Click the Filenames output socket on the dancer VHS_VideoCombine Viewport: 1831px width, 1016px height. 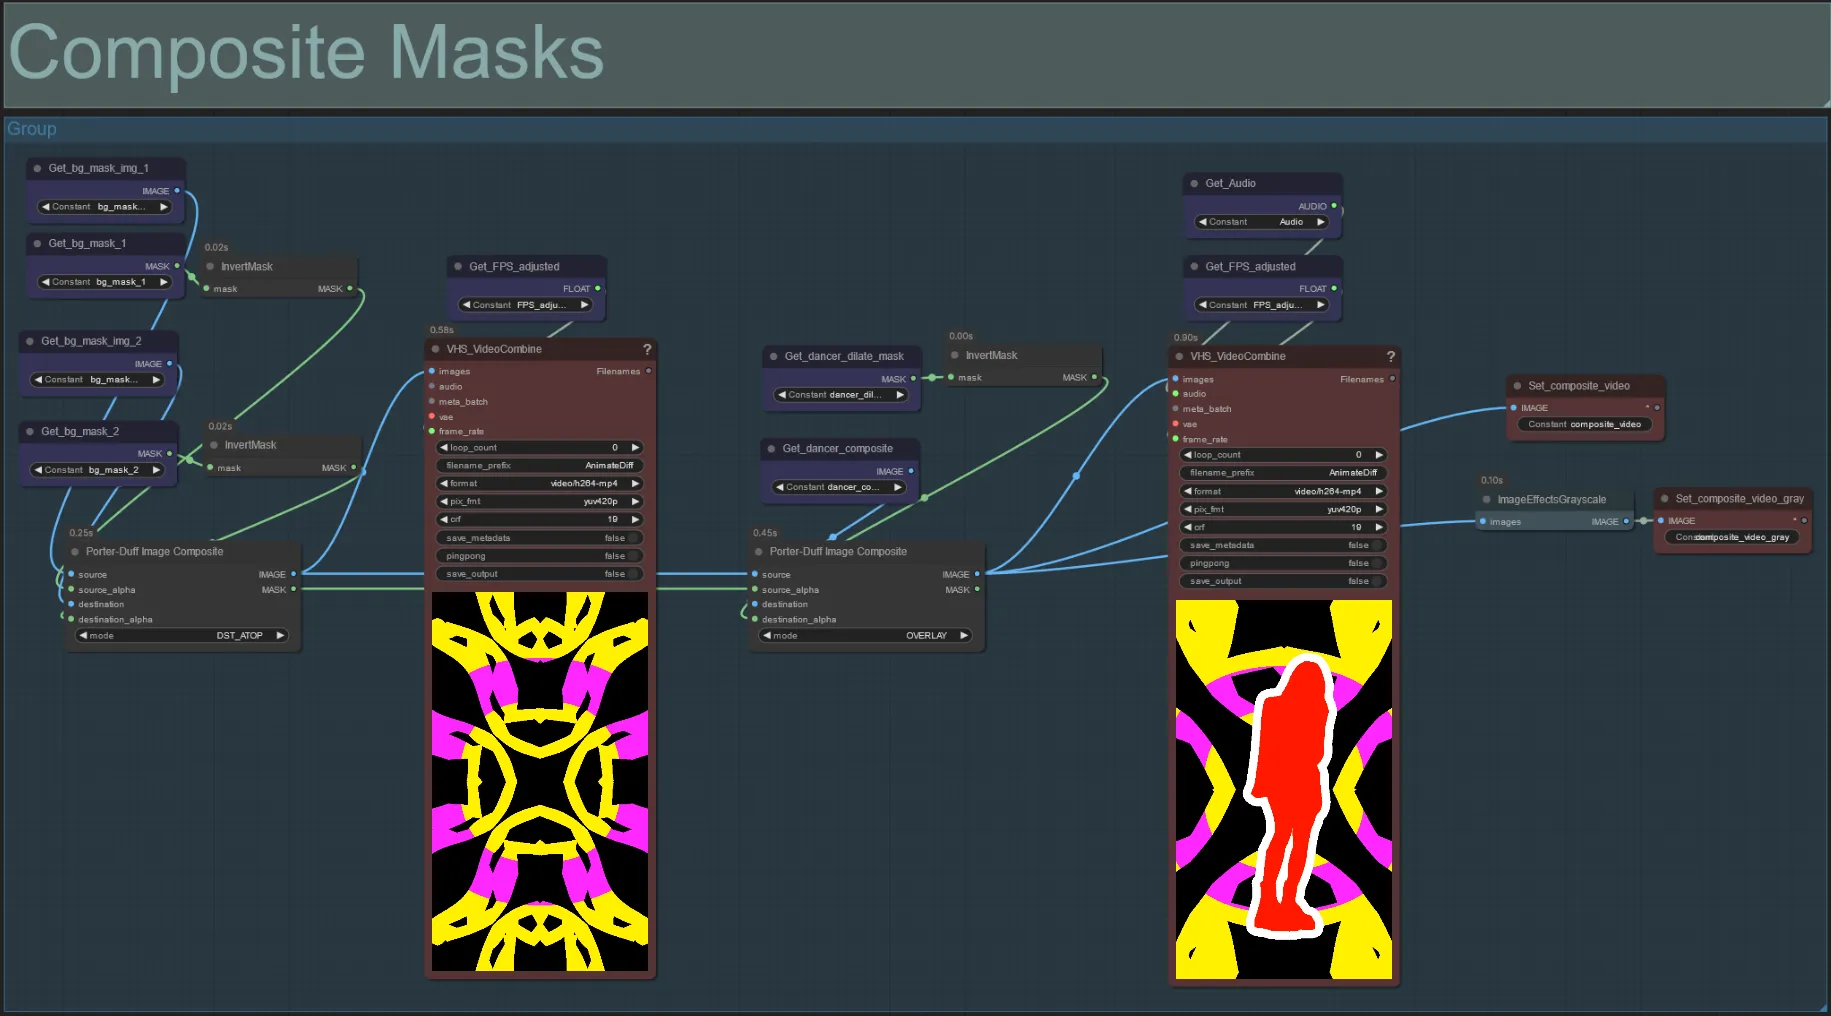point(1392,379)
